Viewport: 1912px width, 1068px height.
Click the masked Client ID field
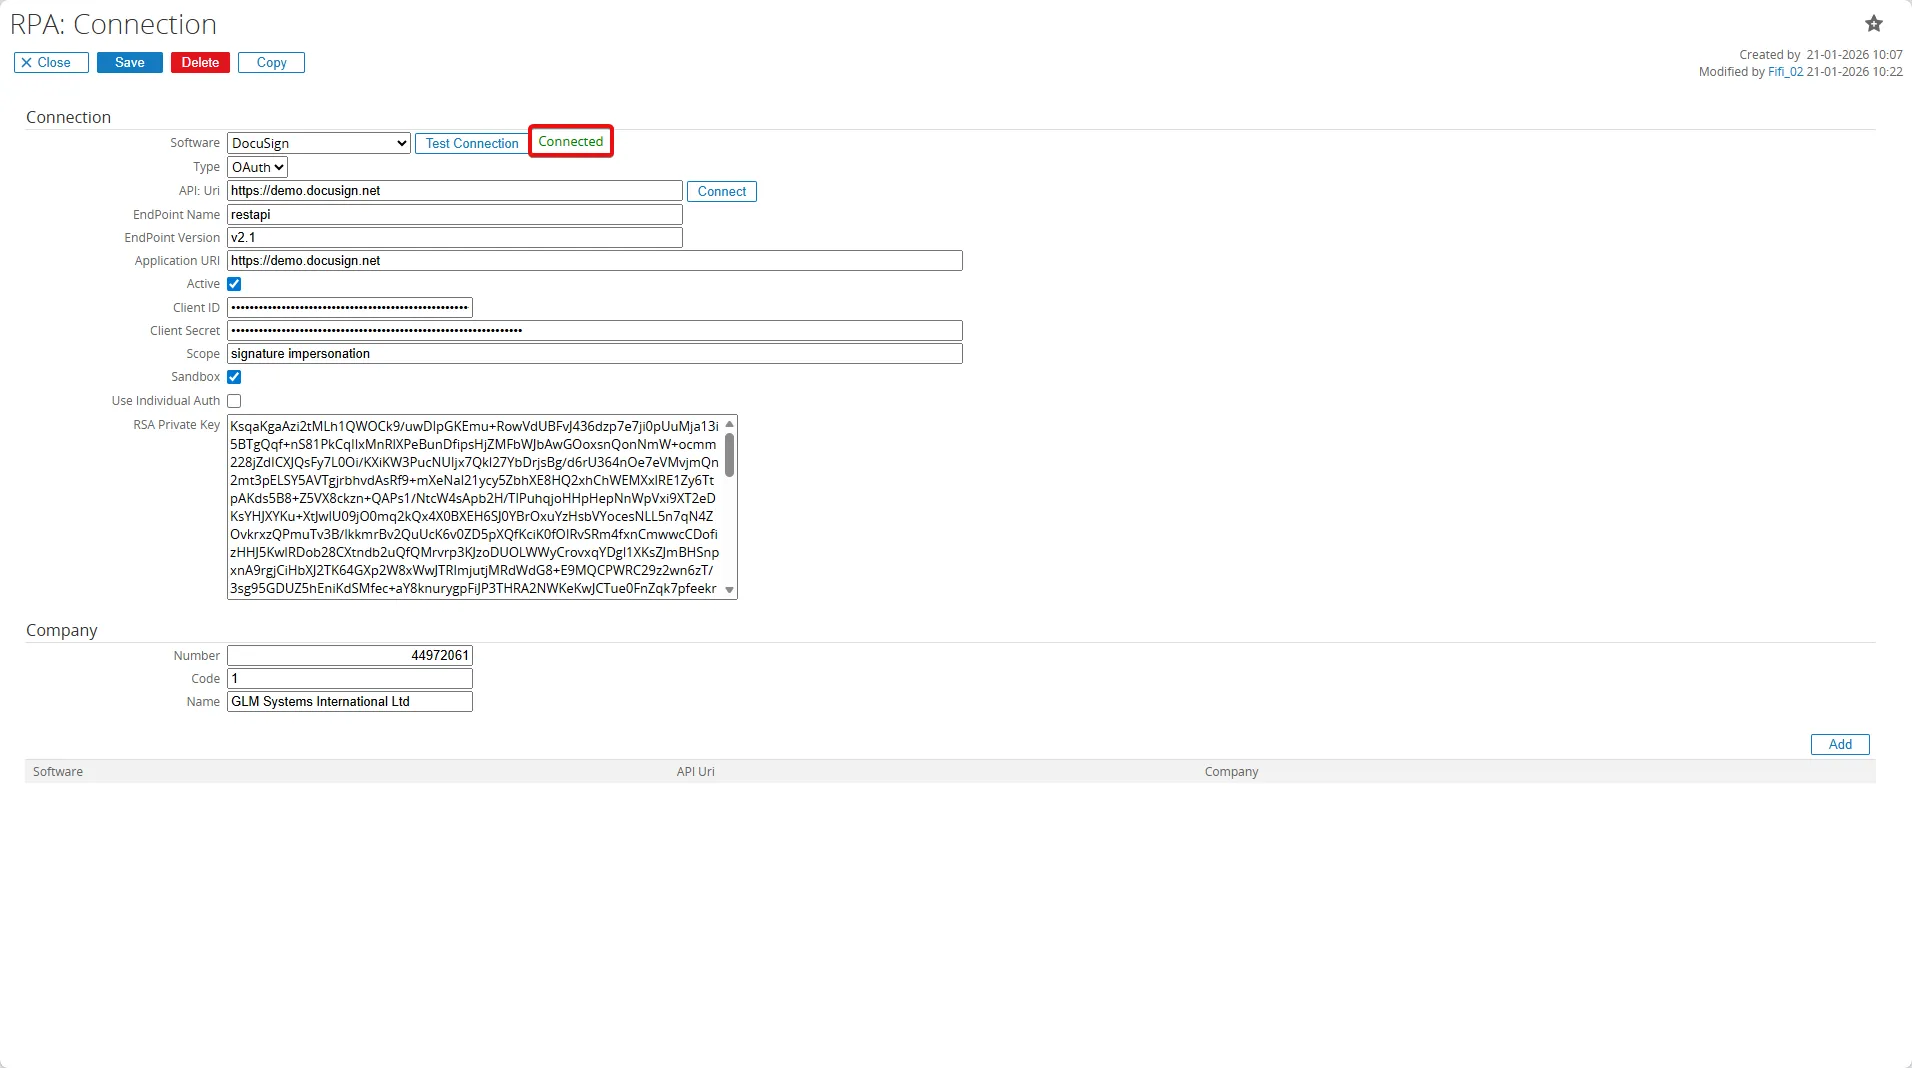click(348, 307)
